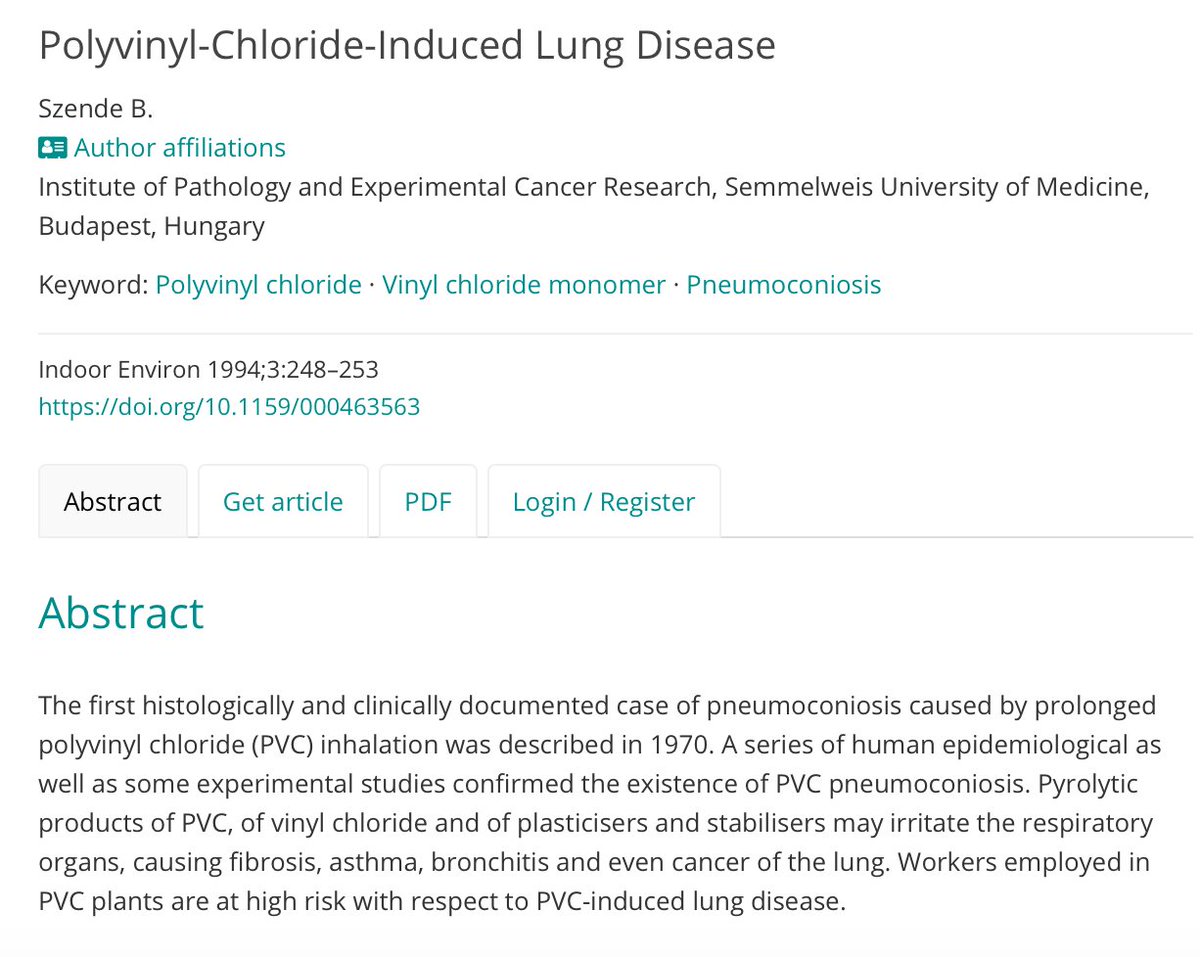Click the author name Szende B.

point(96,109)
